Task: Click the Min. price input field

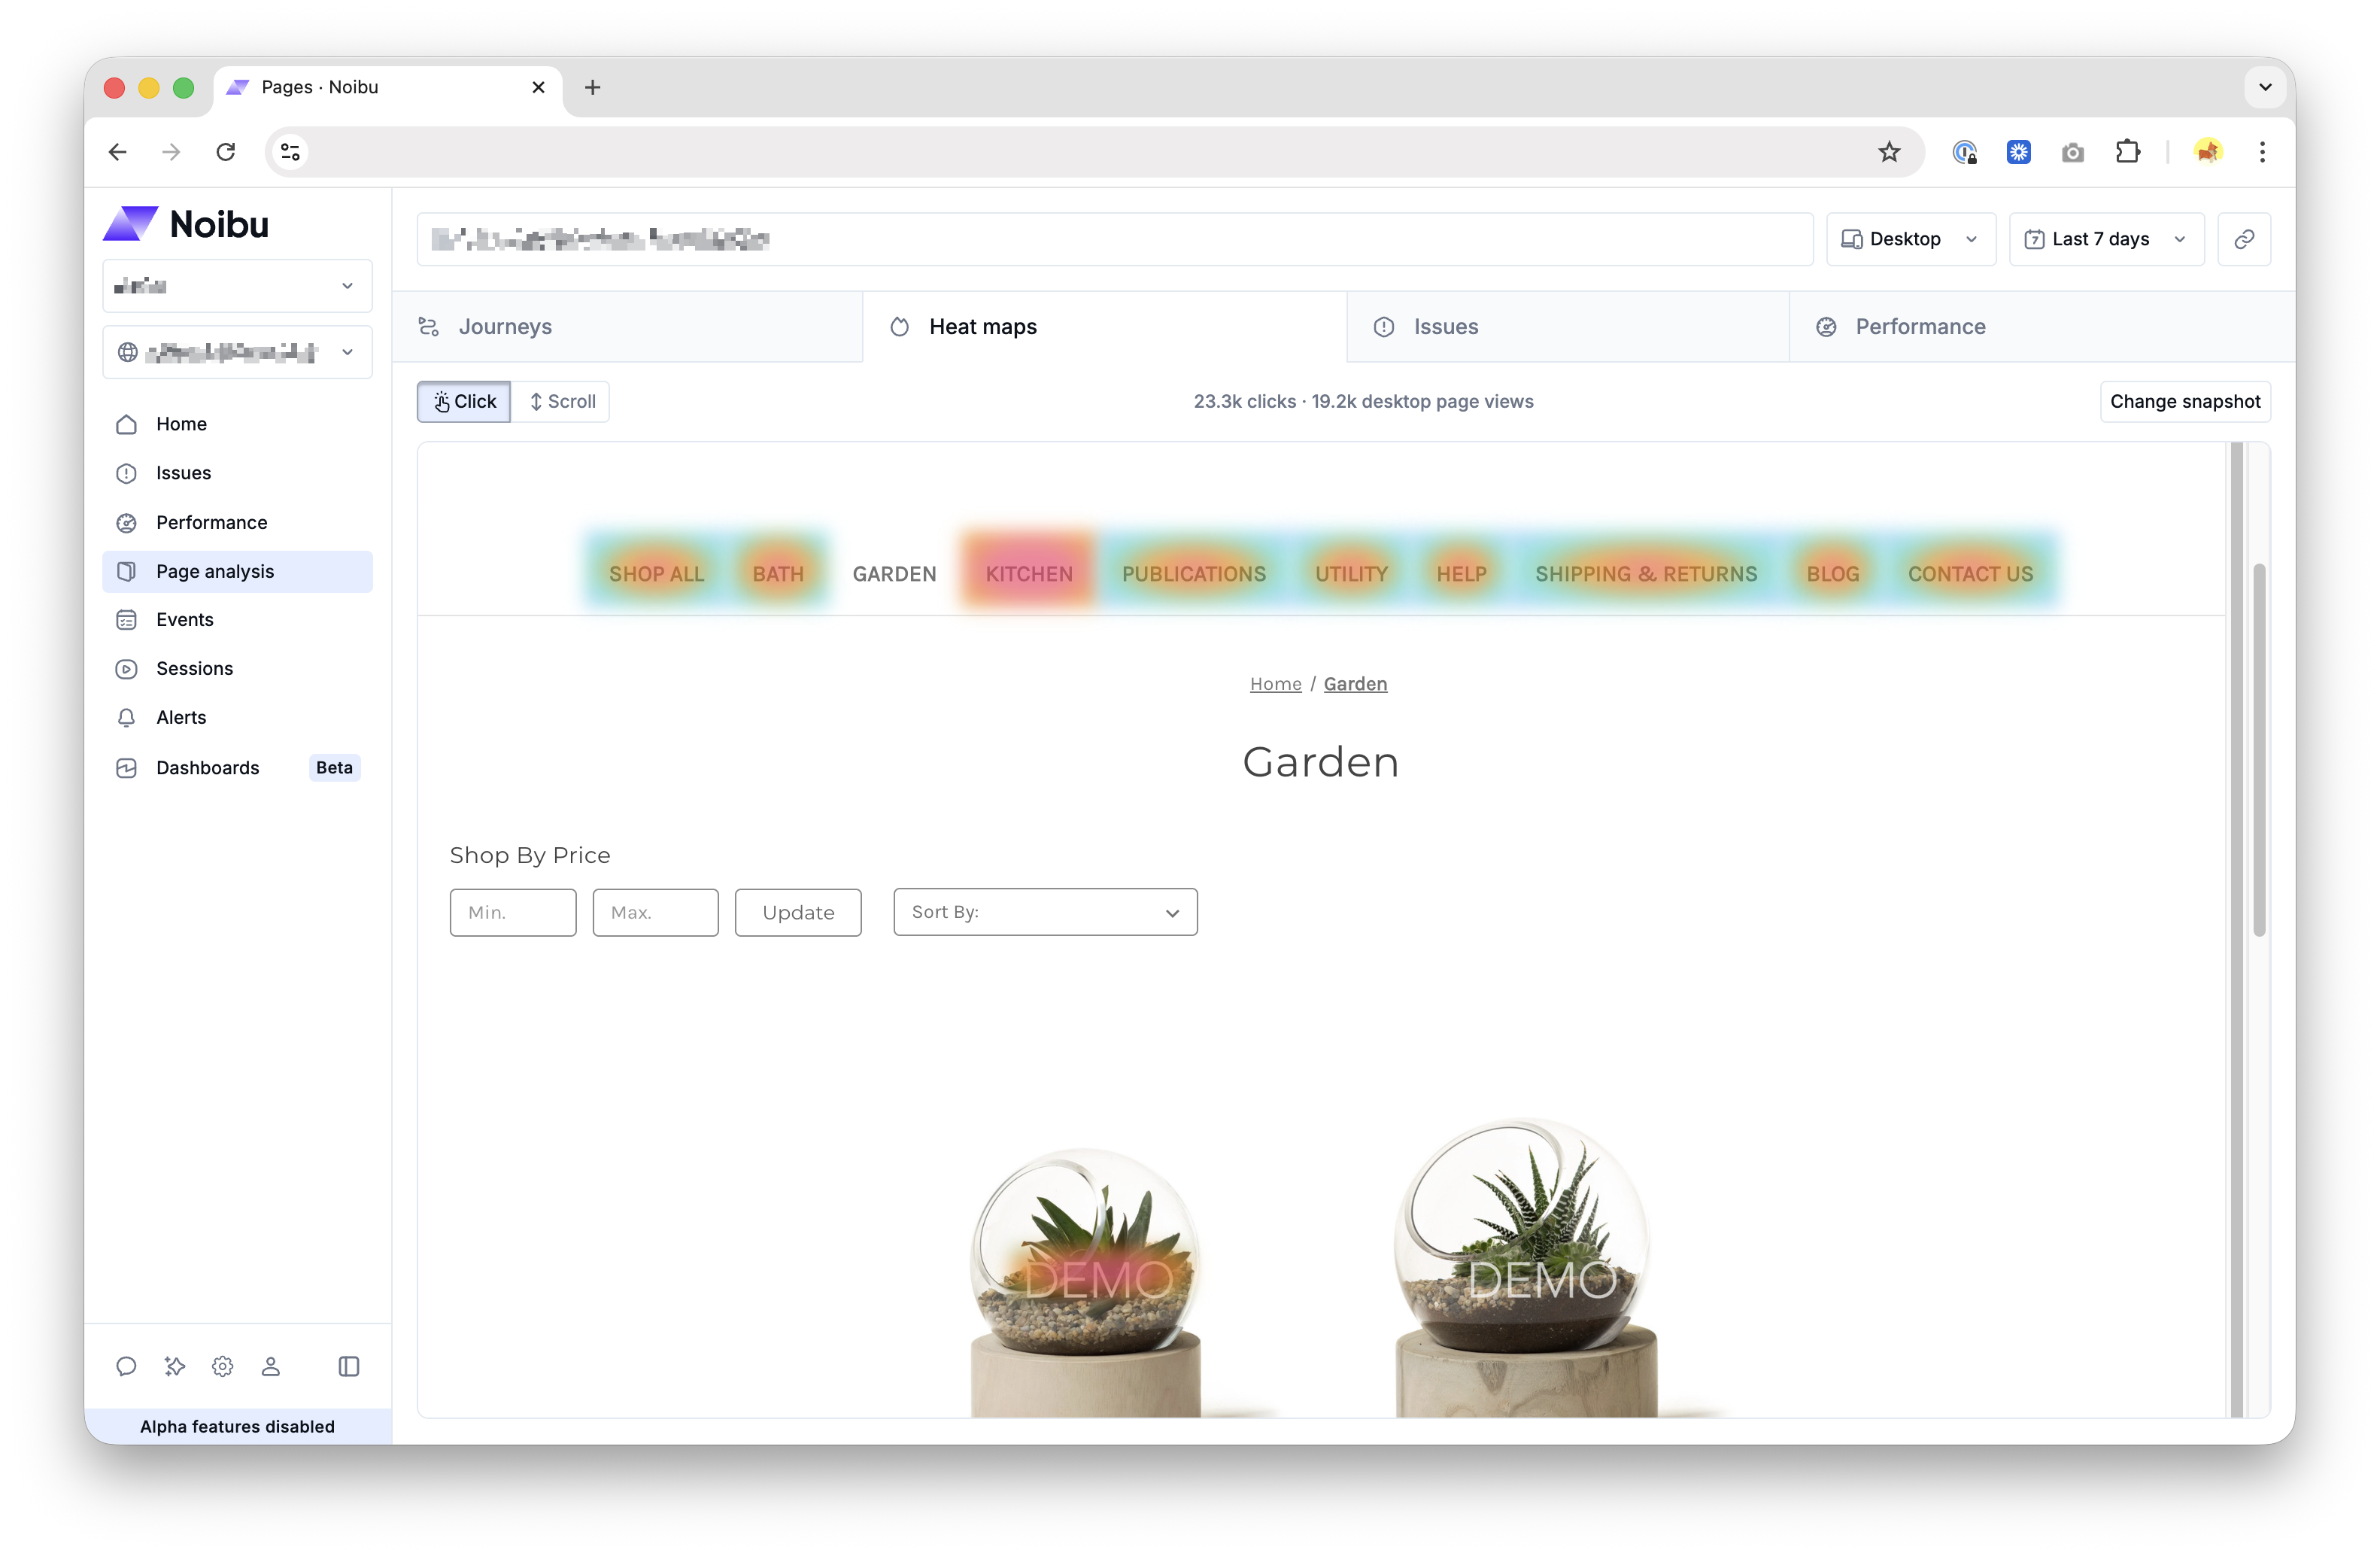Action: click(x=513, y=912)
